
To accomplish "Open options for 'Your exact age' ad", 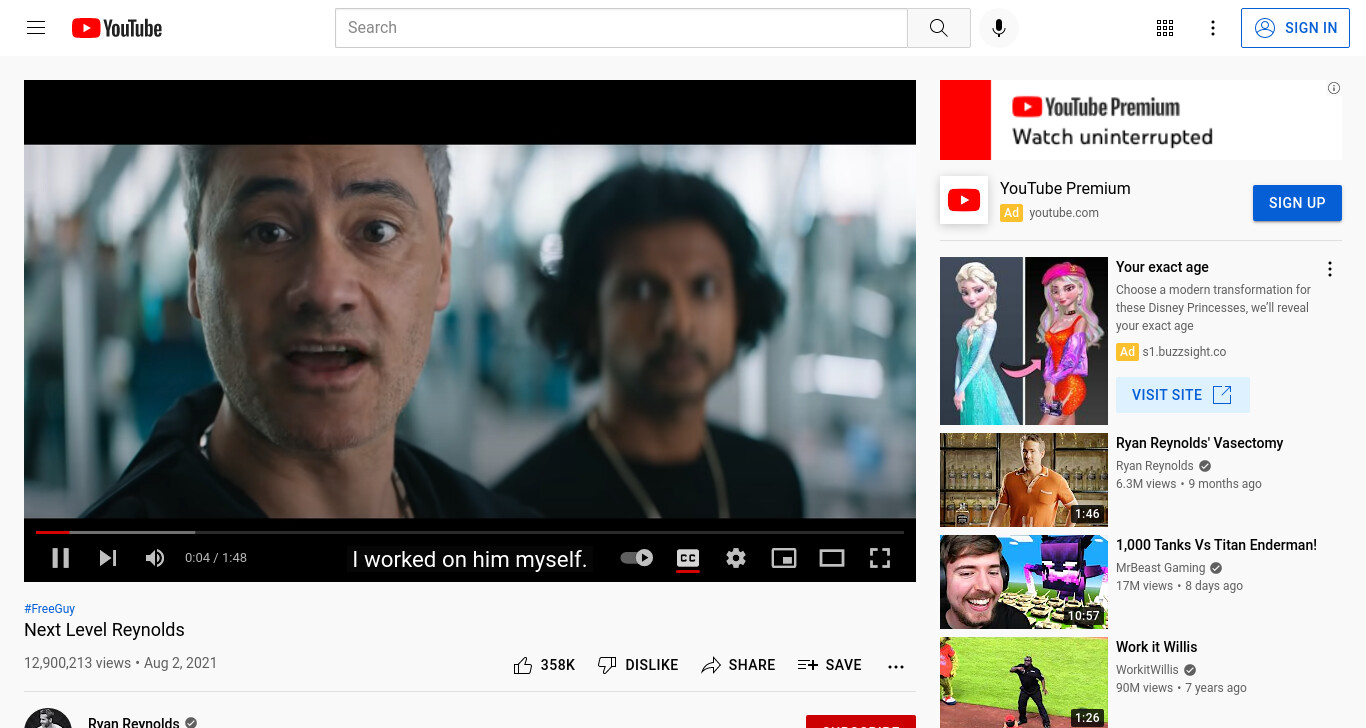I will pyautogui.click(x=1330, y=269).
